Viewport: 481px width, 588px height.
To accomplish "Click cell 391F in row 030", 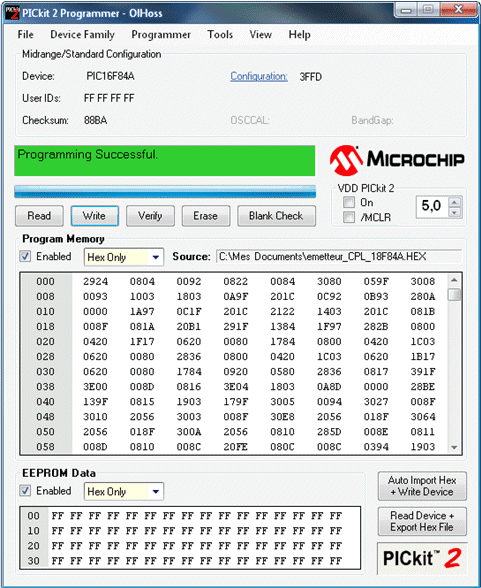I will pos(423,371).
